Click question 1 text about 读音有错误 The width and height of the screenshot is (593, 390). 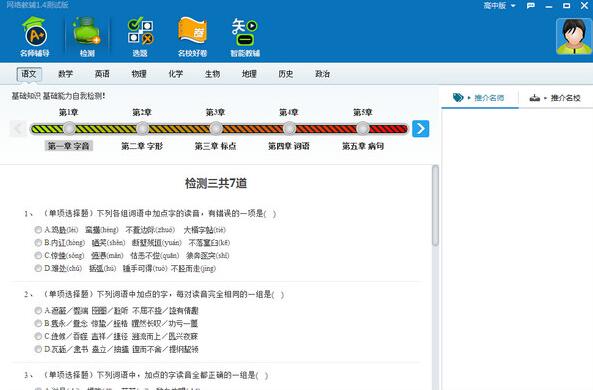pyautogui.click(x=160, y=214)
